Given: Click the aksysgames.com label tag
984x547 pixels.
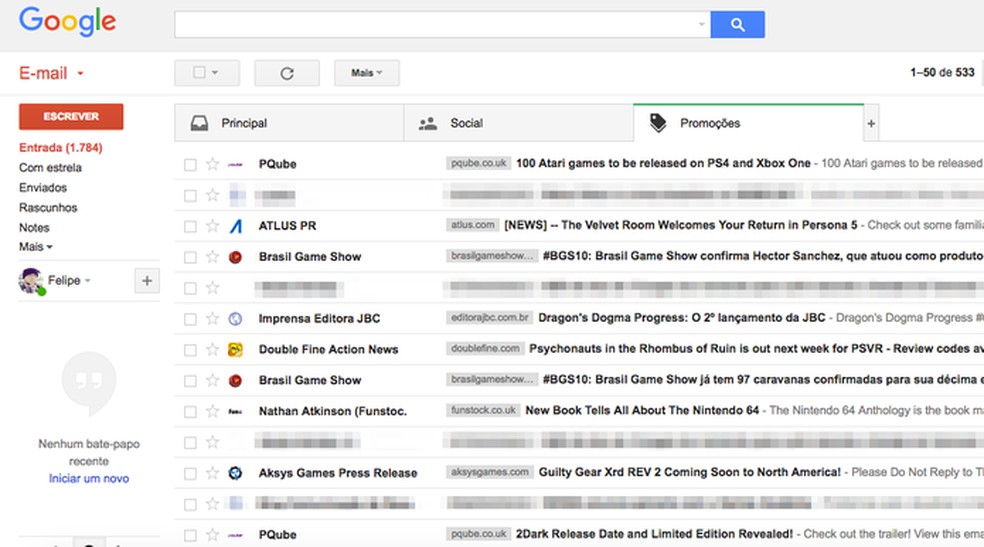Looking at the screenshot, I should (489, 472).
